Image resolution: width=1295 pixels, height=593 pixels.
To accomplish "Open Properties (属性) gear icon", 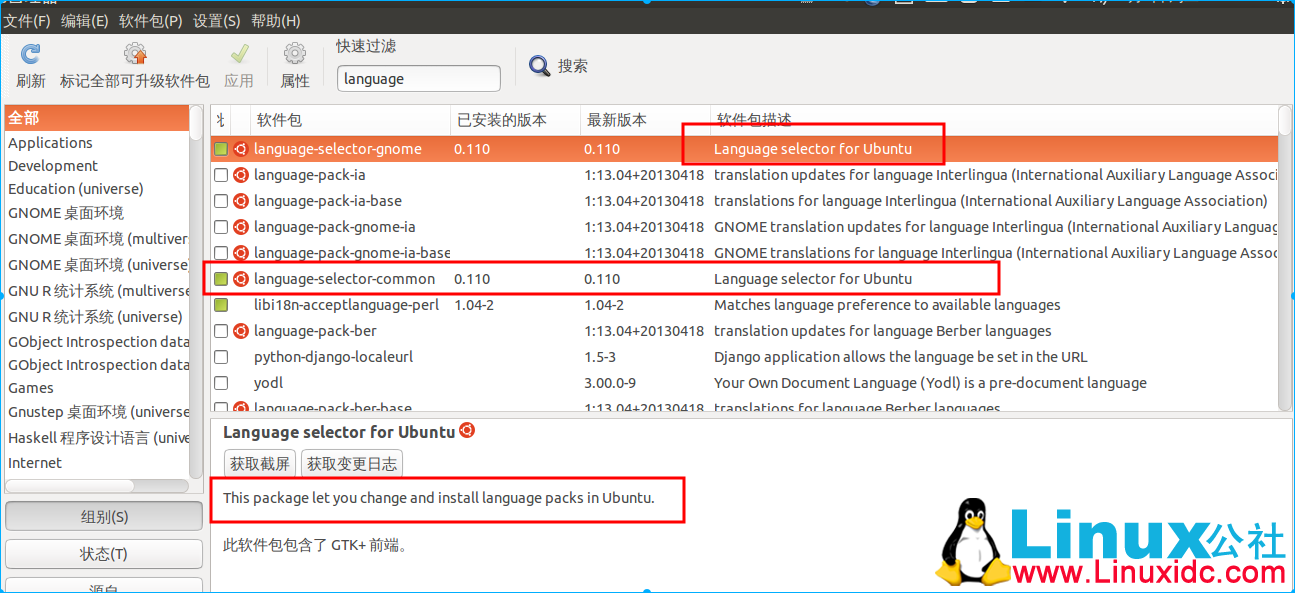I will tap(295, 55).
